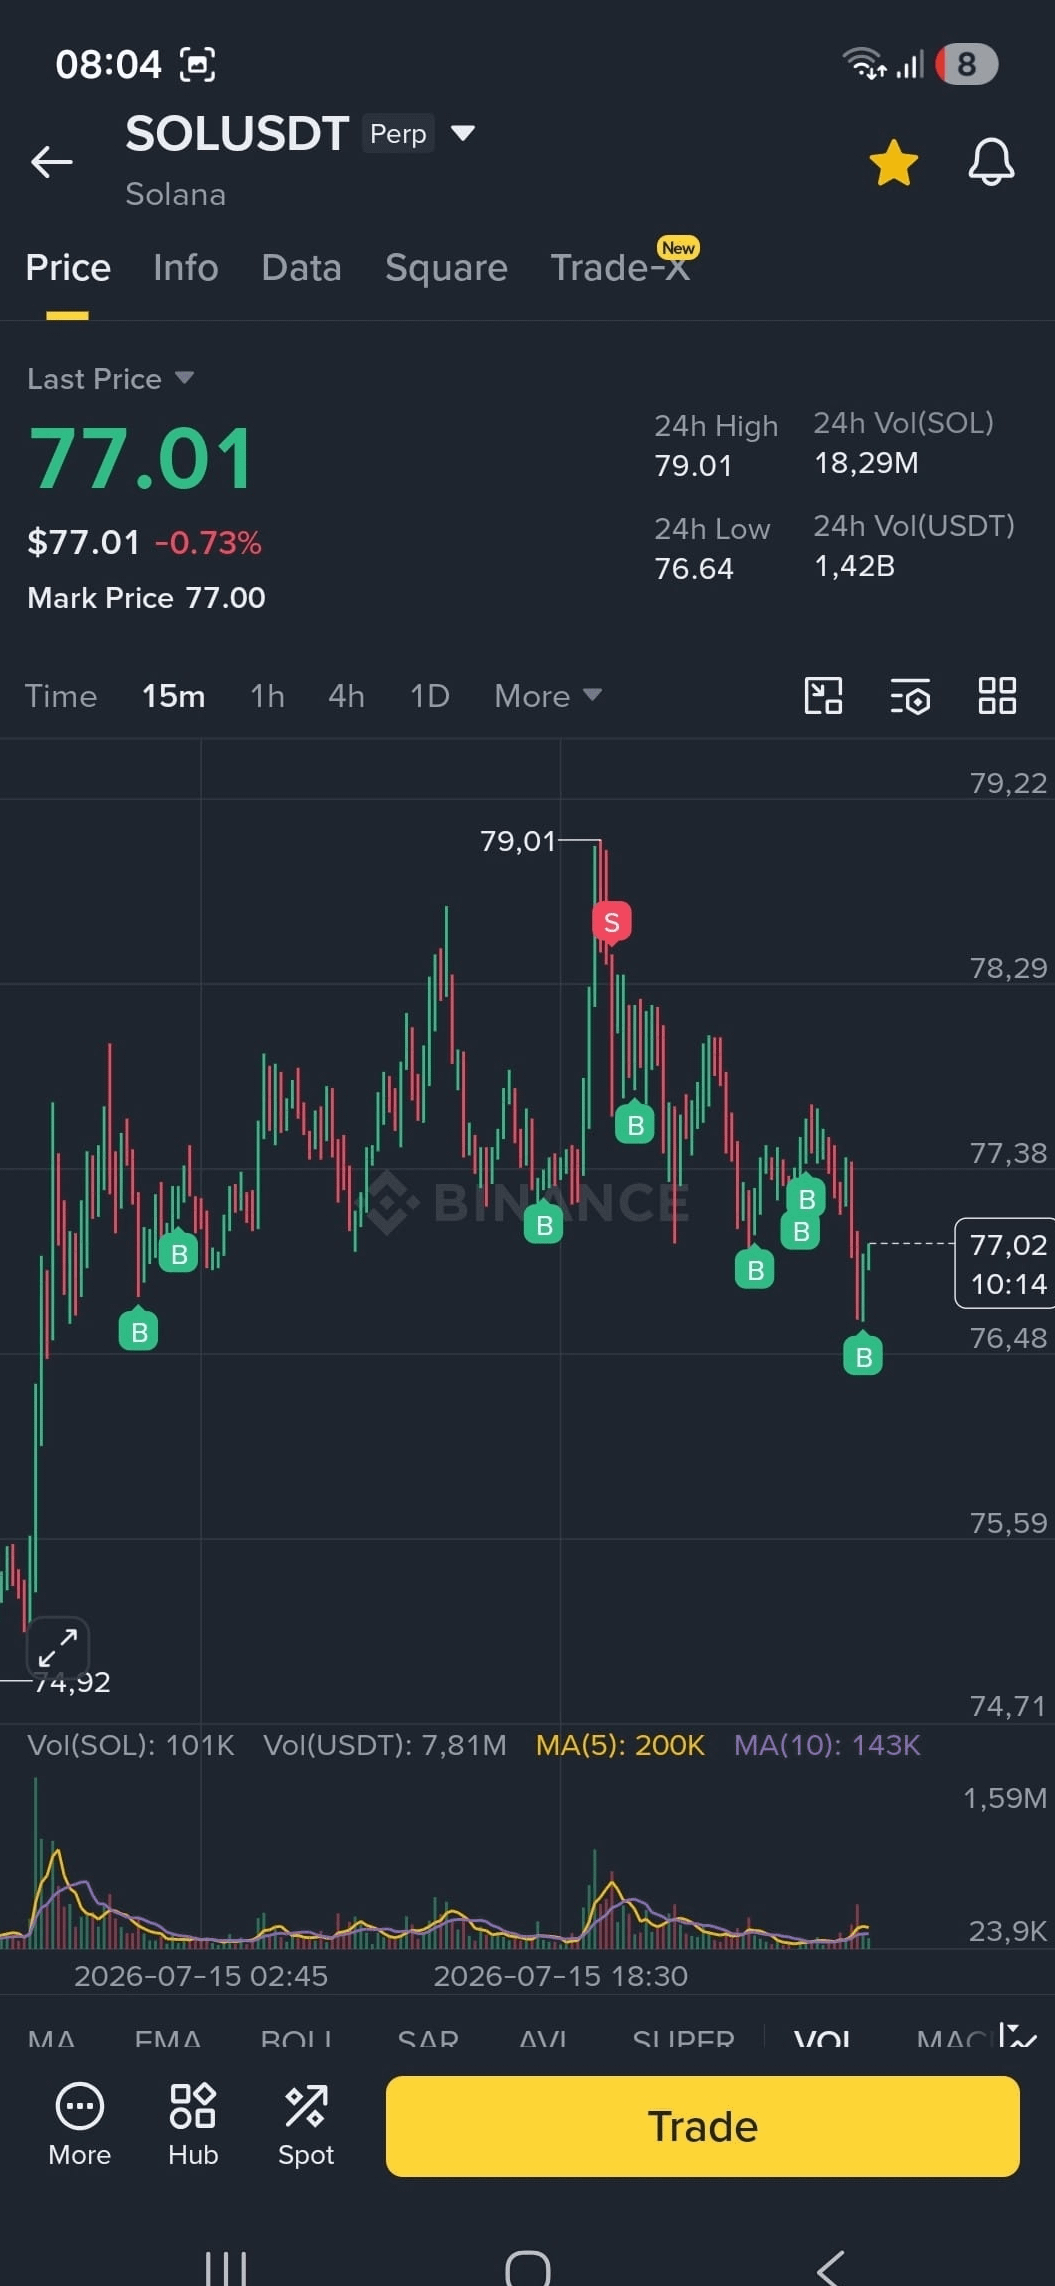Click the 24h Vol(USDT) value 1,42B
Screen dimensions: 1055x2286
[x=854, y=566]
